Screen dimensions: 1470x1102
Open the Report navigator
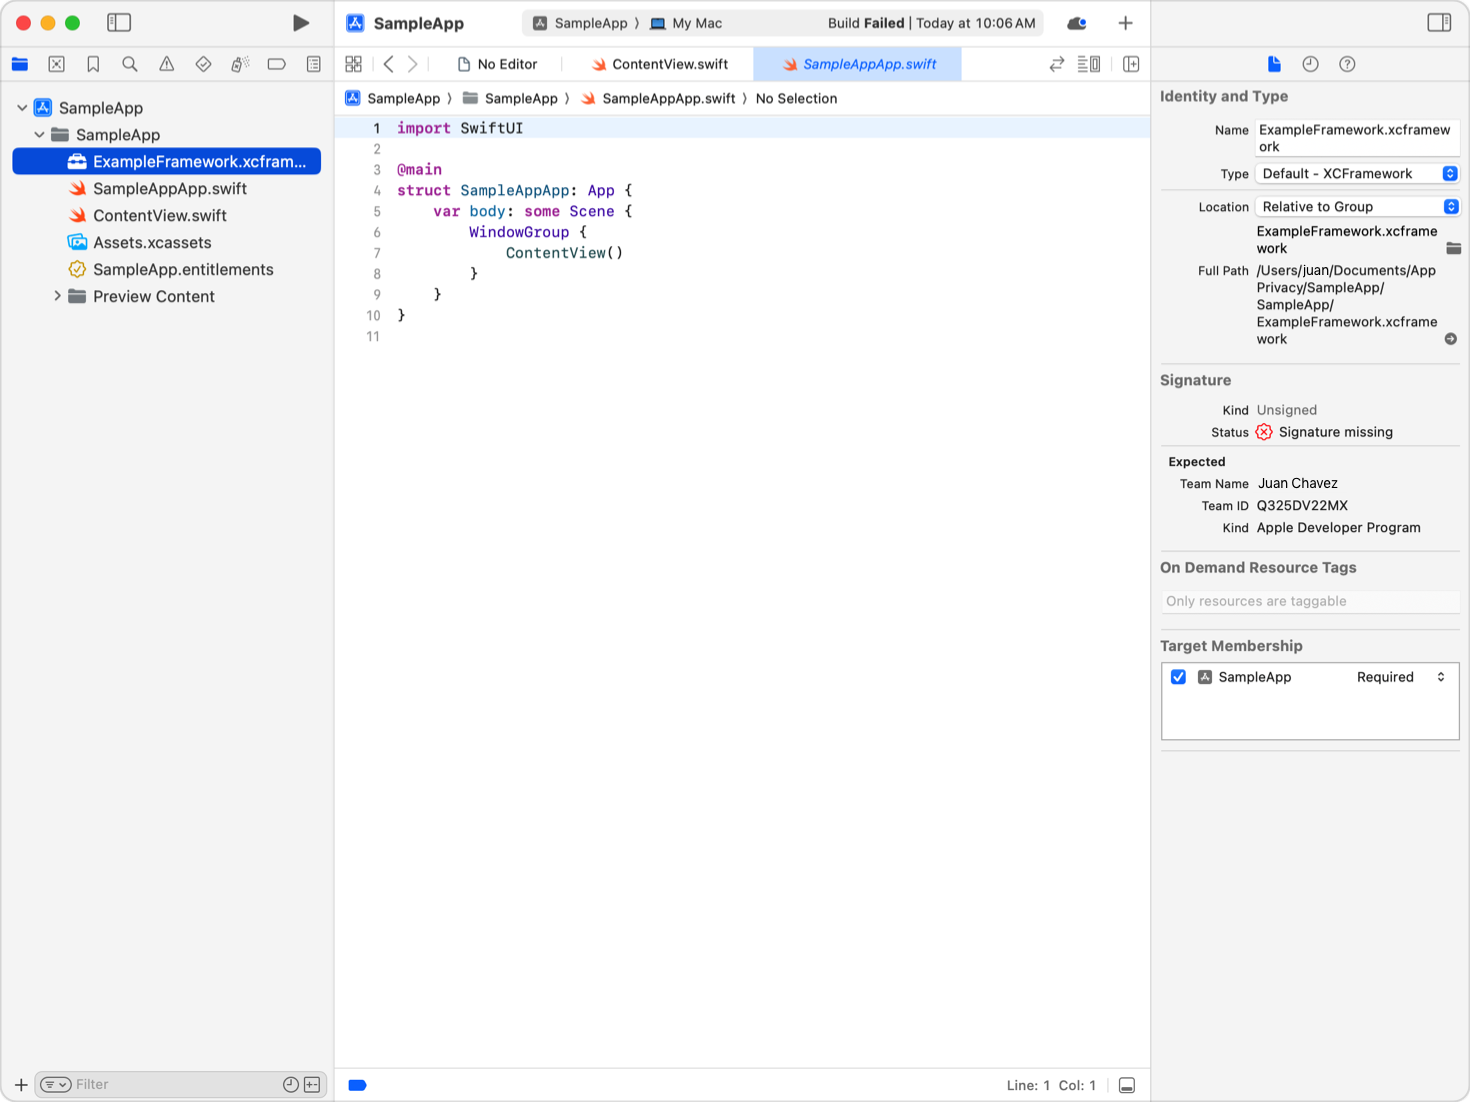point(313,63)
